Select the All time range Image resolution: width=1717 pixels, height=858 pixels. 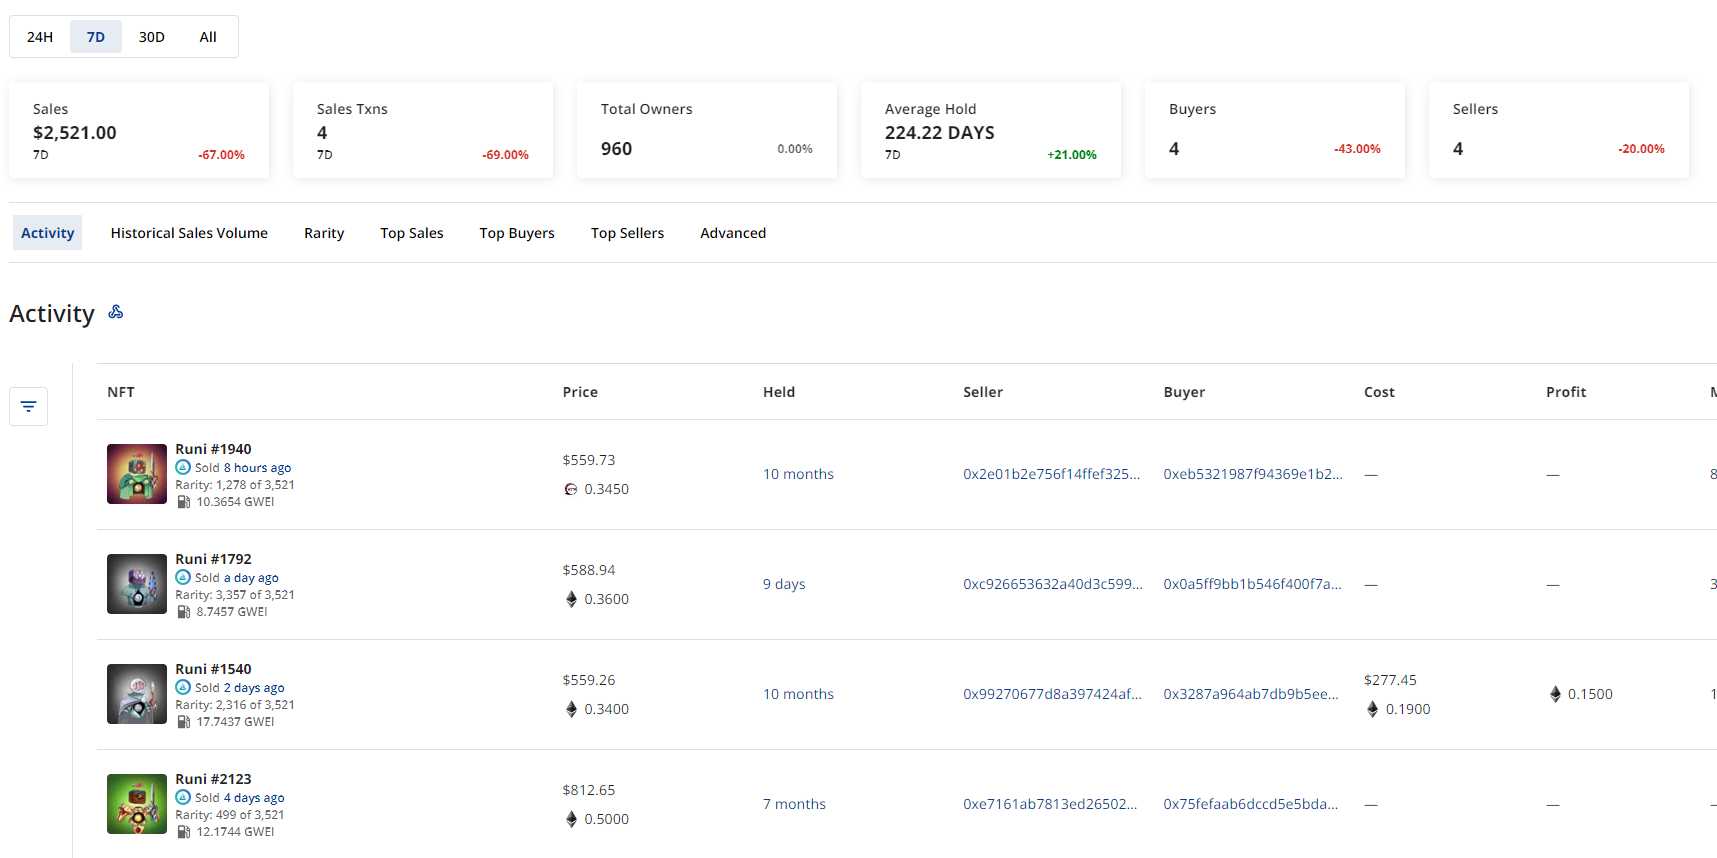pyautogui.click(x=208, y=37)
